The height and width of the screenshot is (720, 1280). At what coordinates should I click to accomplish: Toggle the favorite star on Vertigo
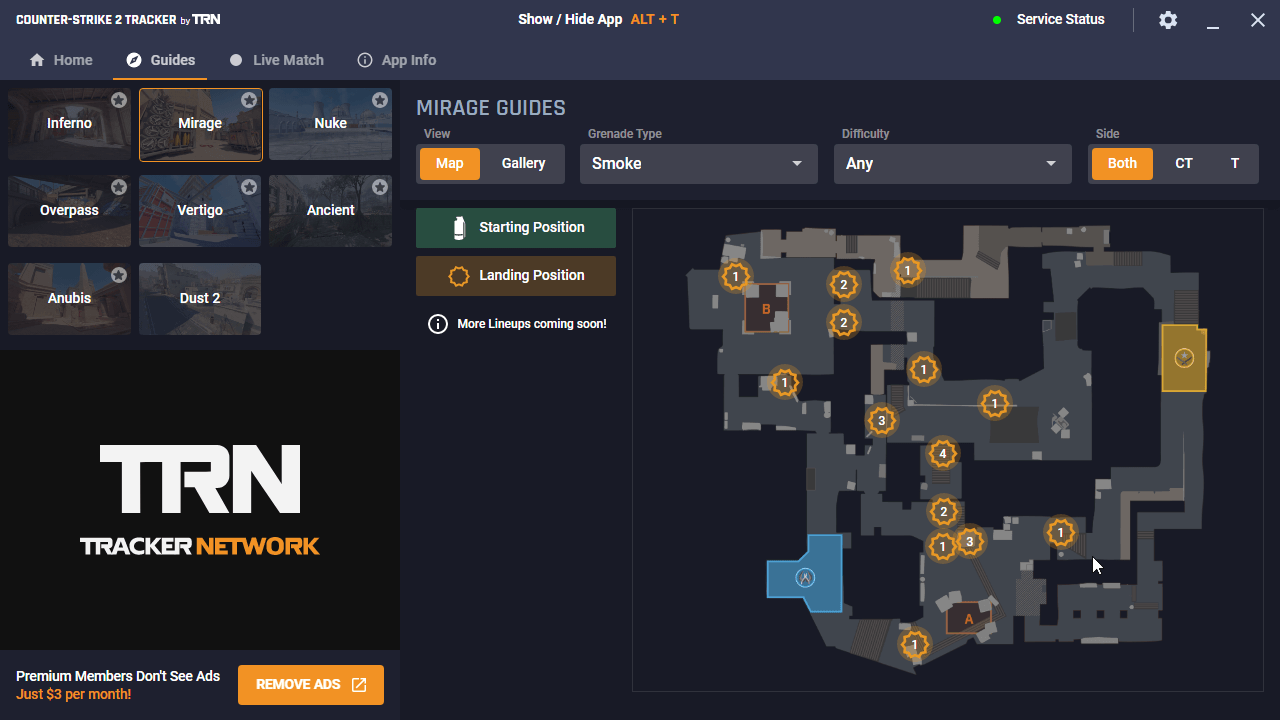[249, 187]
